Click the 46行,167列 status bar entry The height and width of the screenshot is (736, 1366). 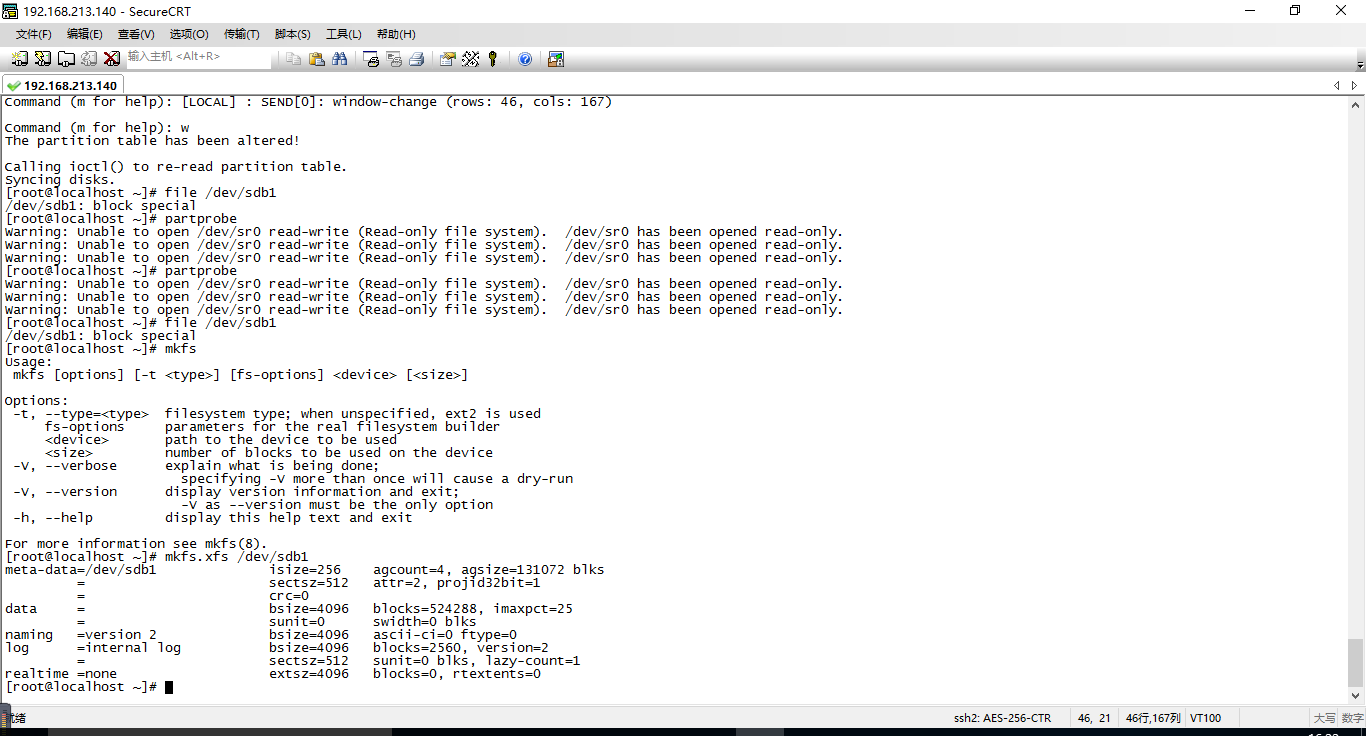[x=1153, y=718]
